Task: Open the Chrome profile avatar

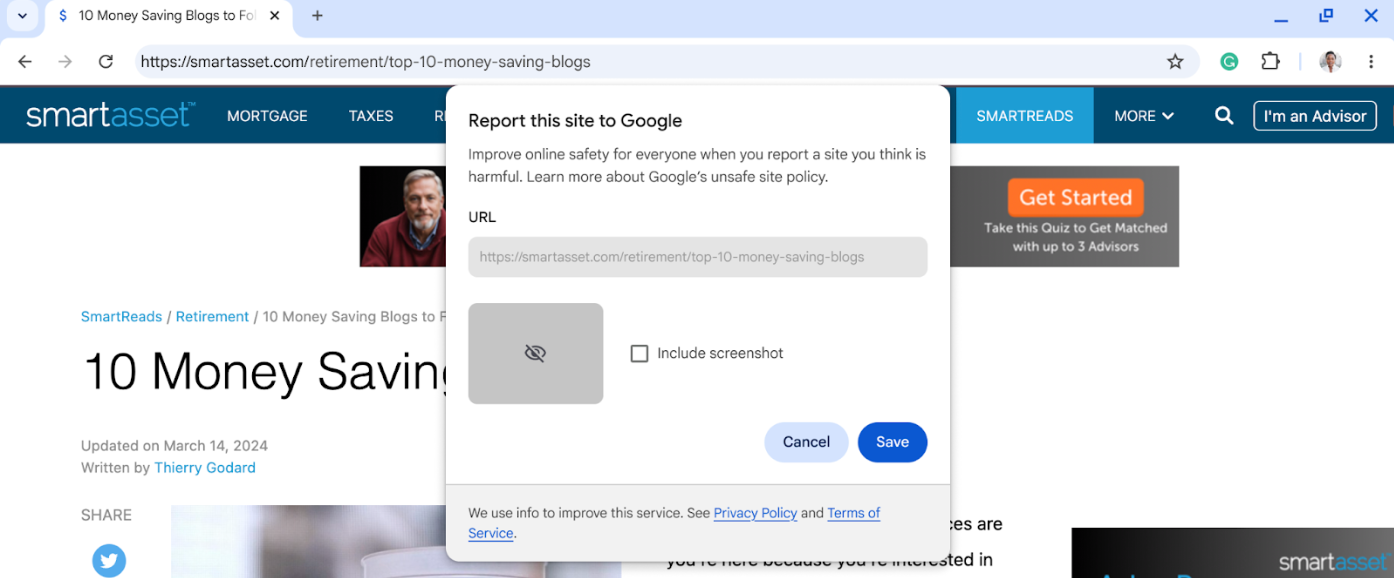Action: [x=1330, y=62]
